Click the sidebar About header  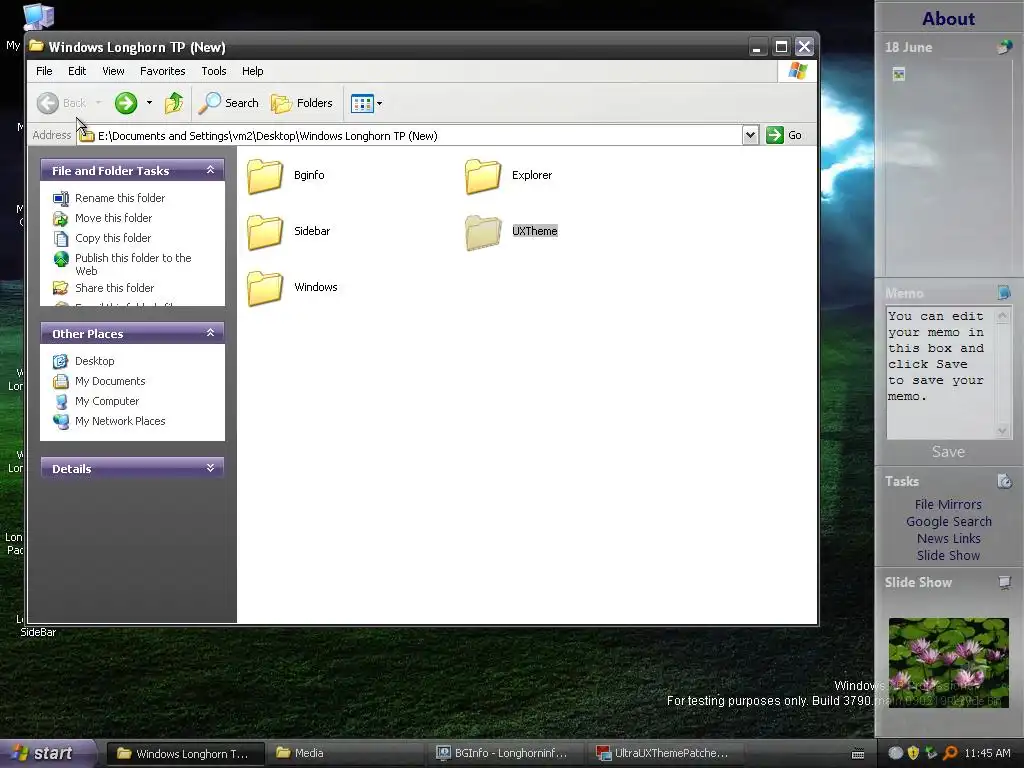(x=948, y=18)
